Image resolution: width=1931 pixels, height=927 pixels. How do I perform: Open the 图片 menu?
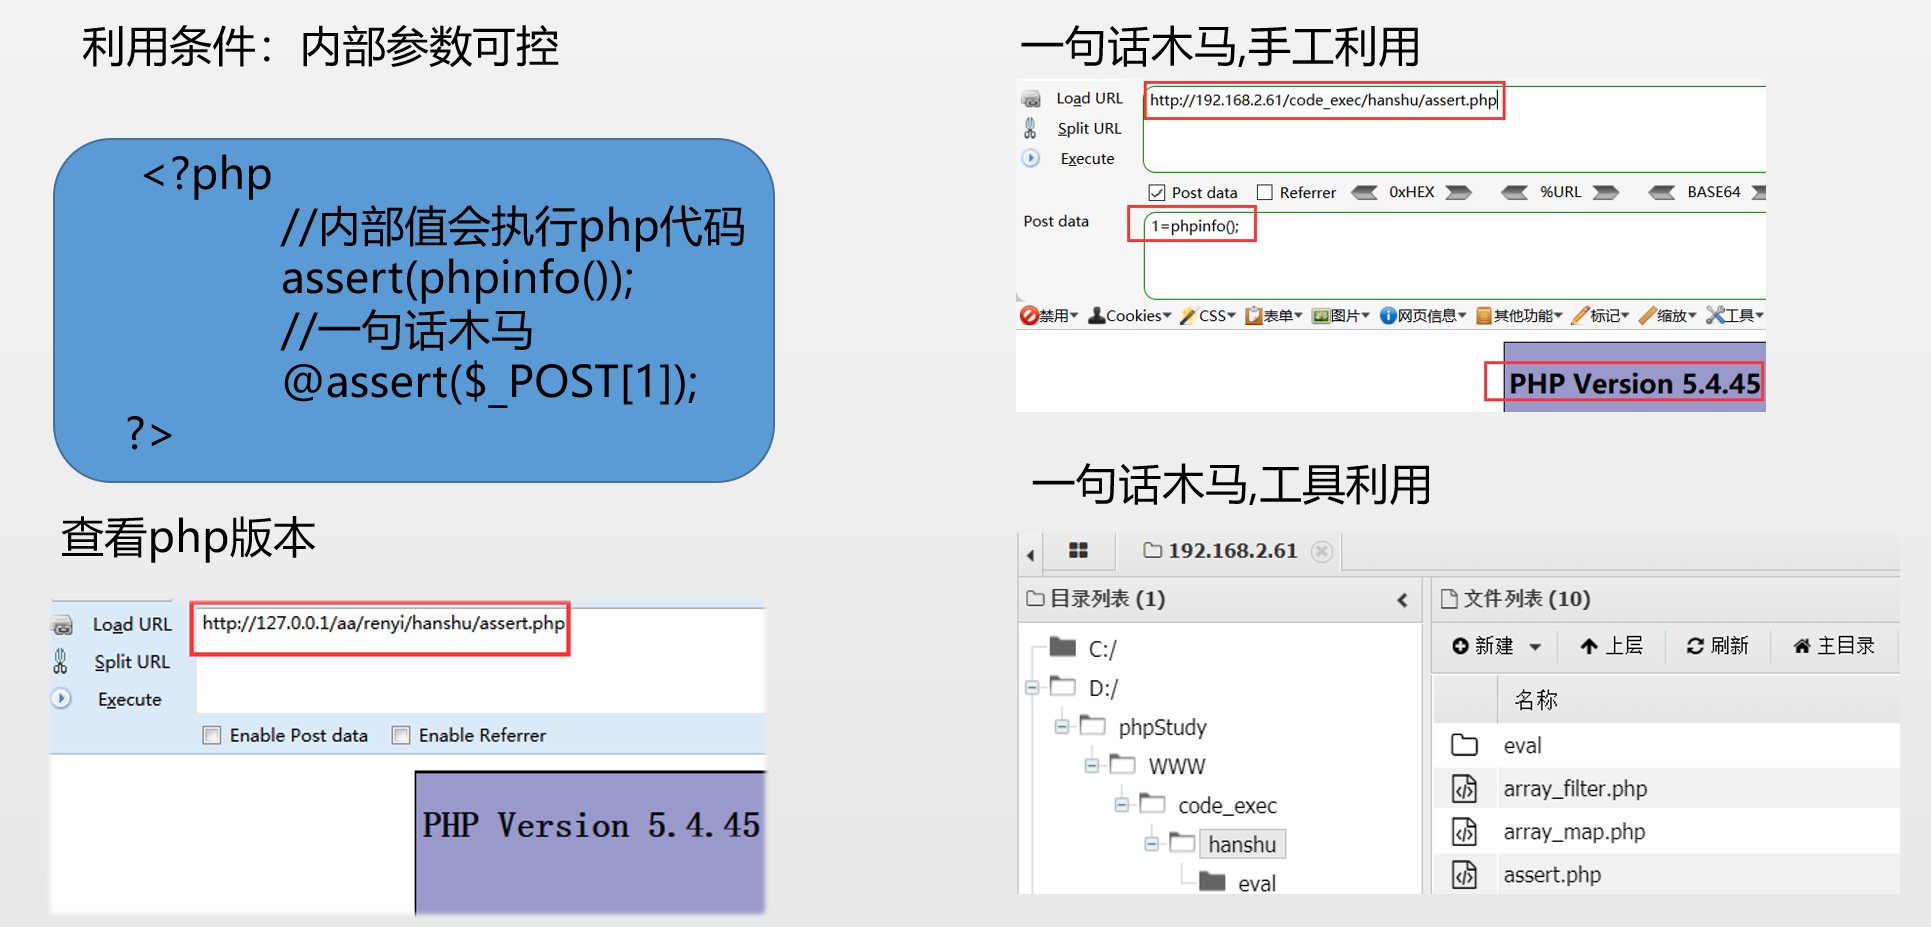click(x=1340, y=316)
